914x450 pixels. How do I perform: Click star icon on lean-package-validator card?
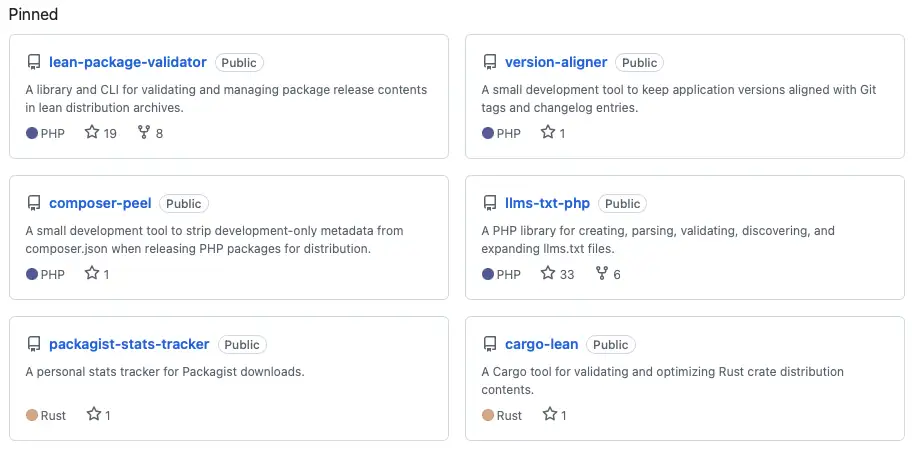[92, 132]
